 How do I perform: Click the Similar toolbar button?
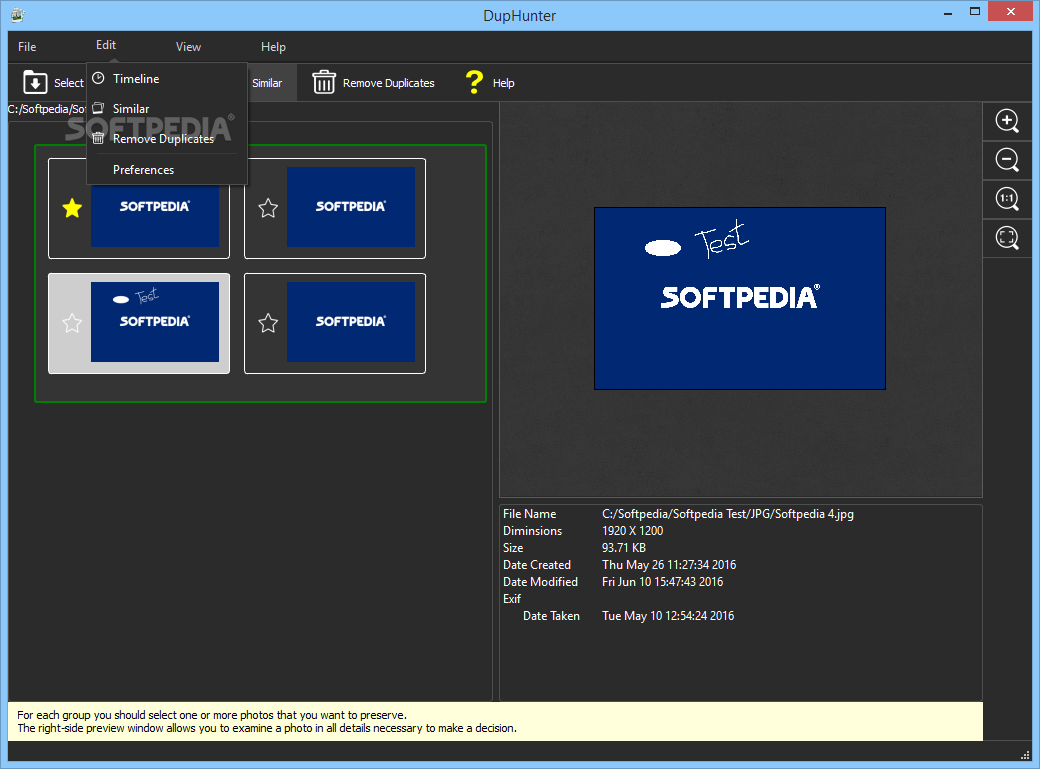(x=267, y=83)
